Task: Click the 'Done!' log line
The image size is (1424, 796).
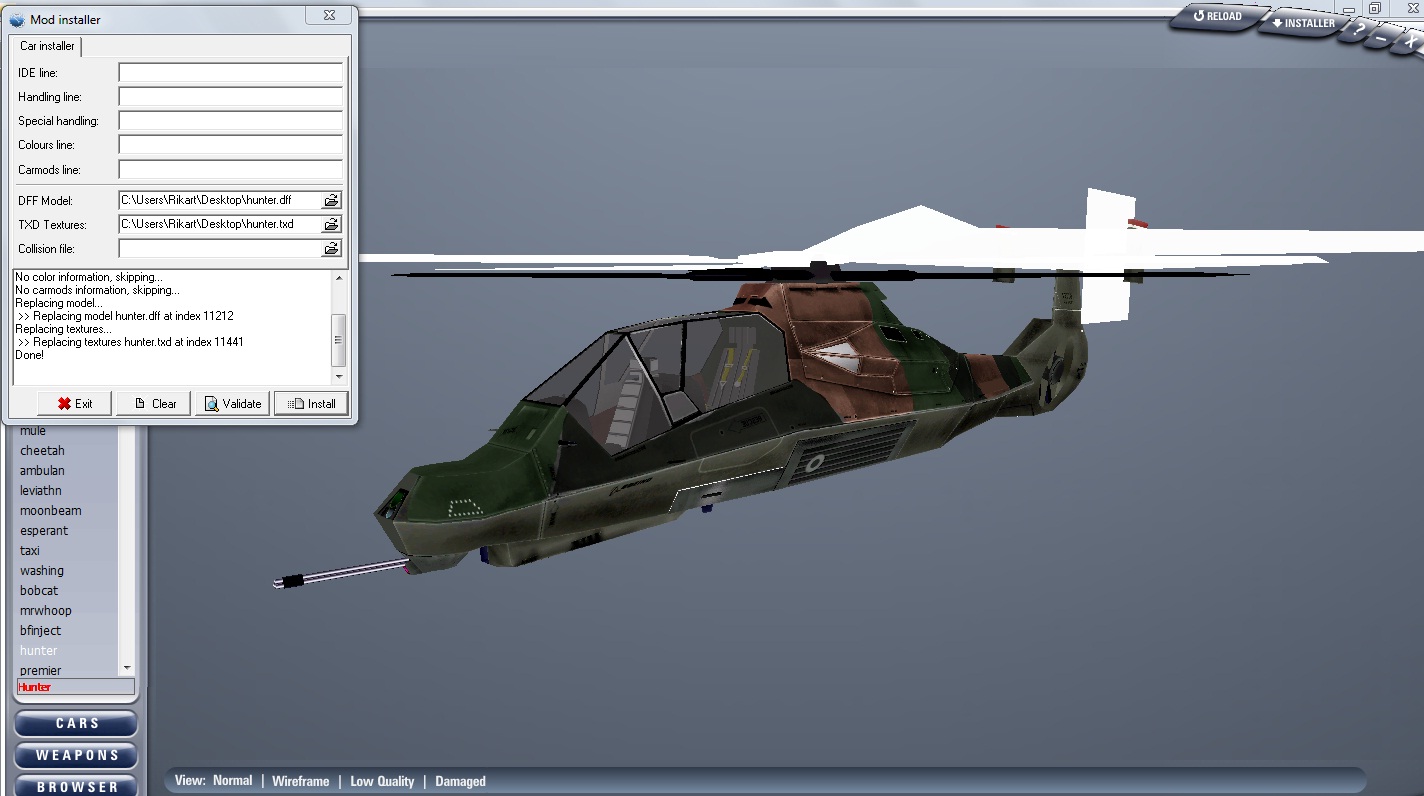Action: [x=30, y=355]
